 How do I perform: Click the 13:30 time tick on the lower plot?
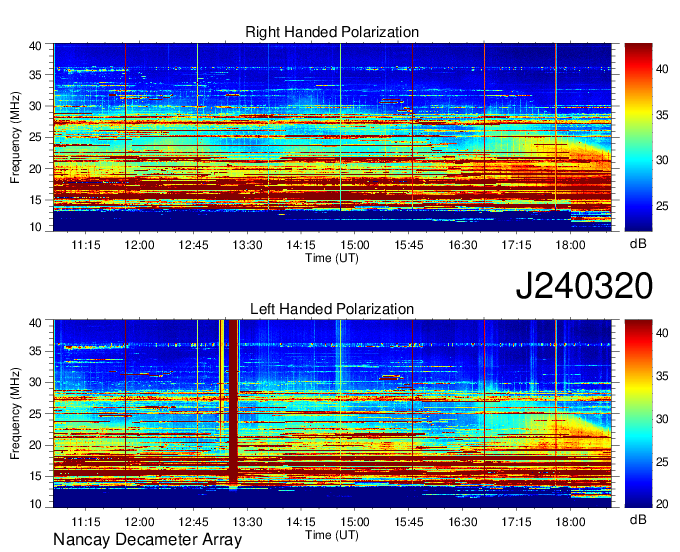pyautogui.click(x=247, y=522)
